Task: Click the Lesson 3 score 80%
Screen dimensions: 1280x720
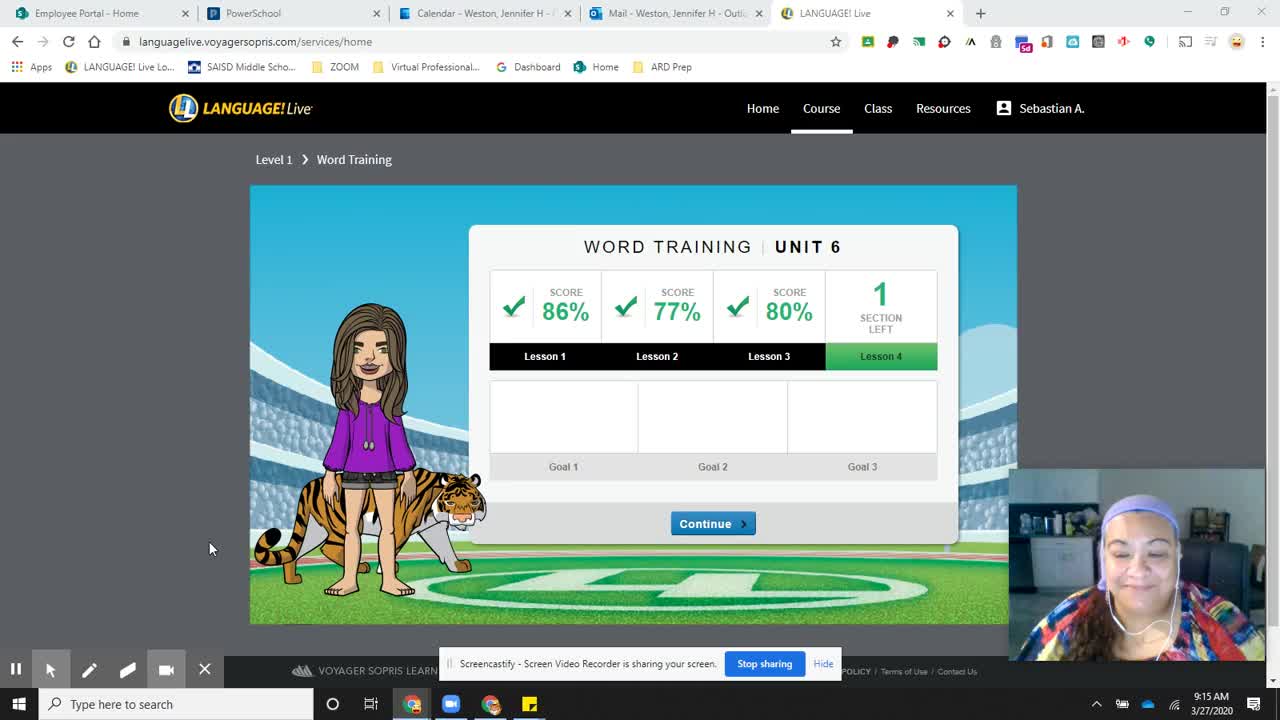Action: pyautogui.click(x=789, y=311)
